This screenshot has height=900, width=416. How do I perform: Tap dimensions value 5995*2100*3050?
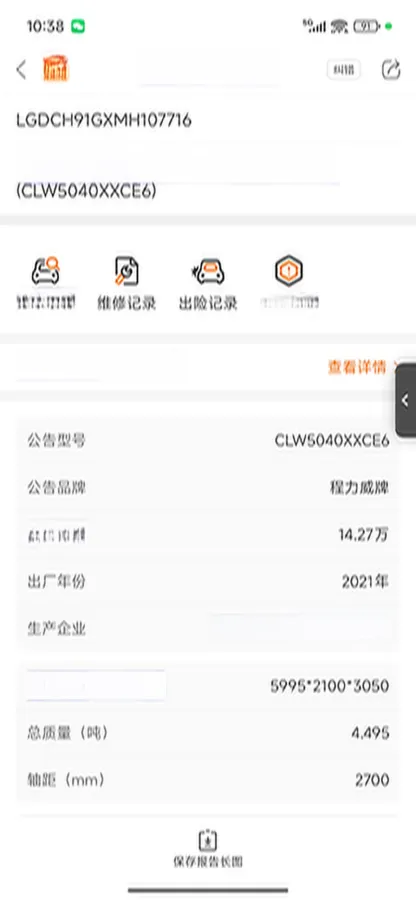coord(330,686)
